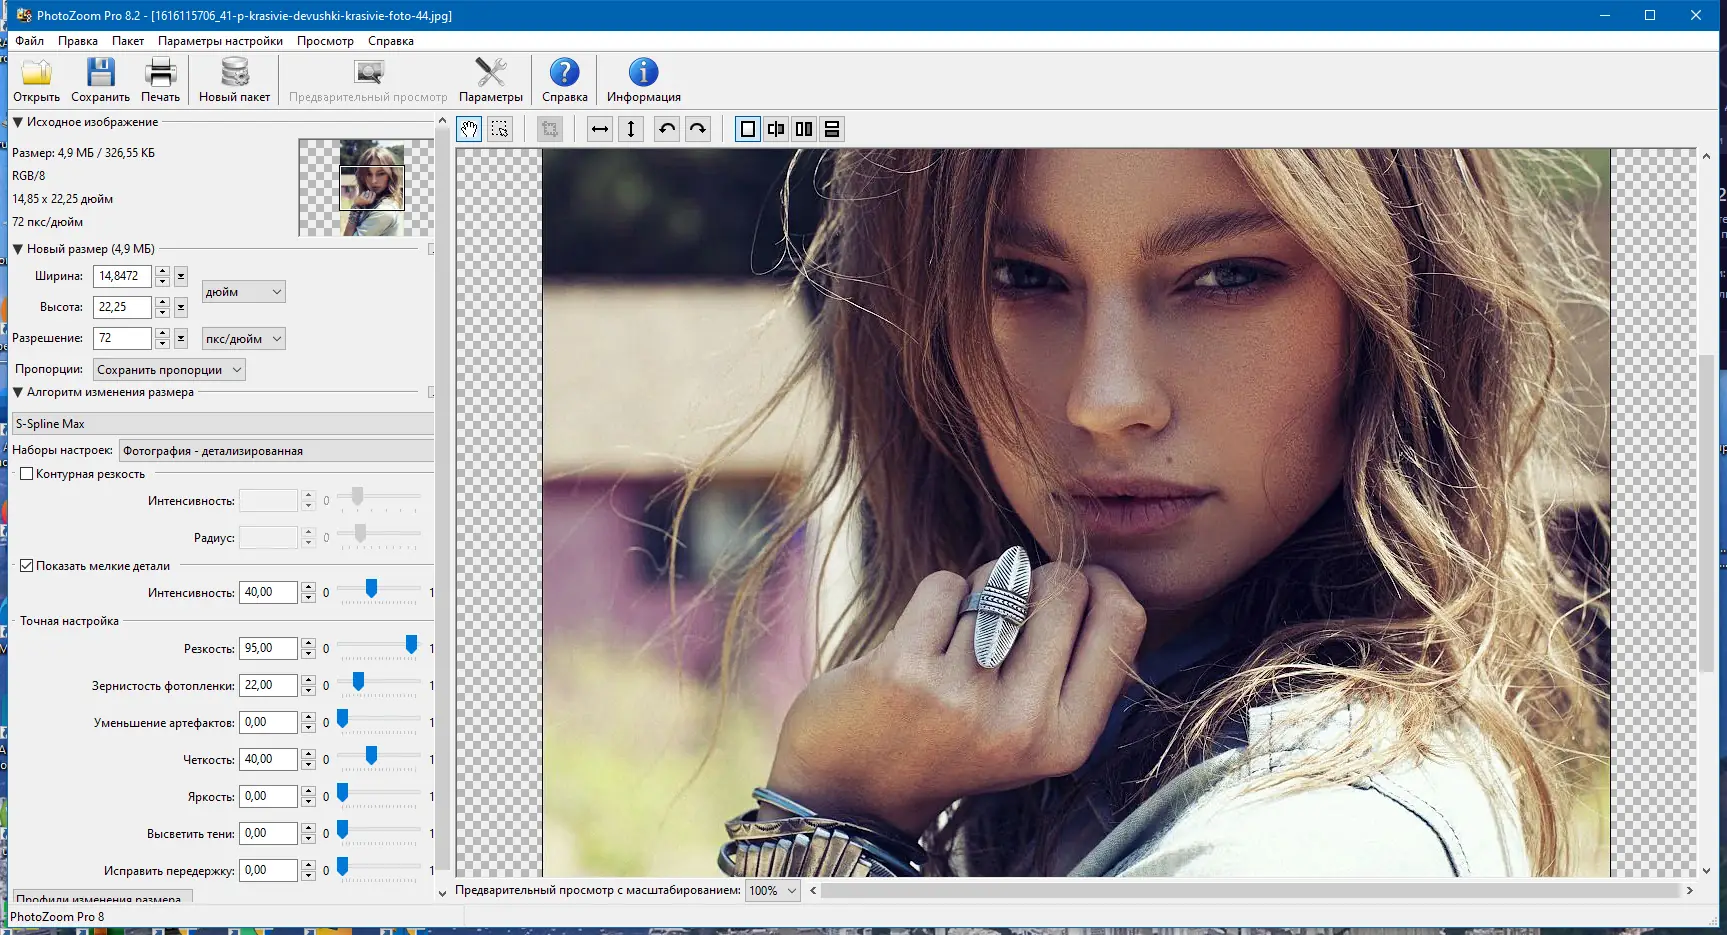Click the Разрешение input field
1727x935 pixels.
[122, 338]
